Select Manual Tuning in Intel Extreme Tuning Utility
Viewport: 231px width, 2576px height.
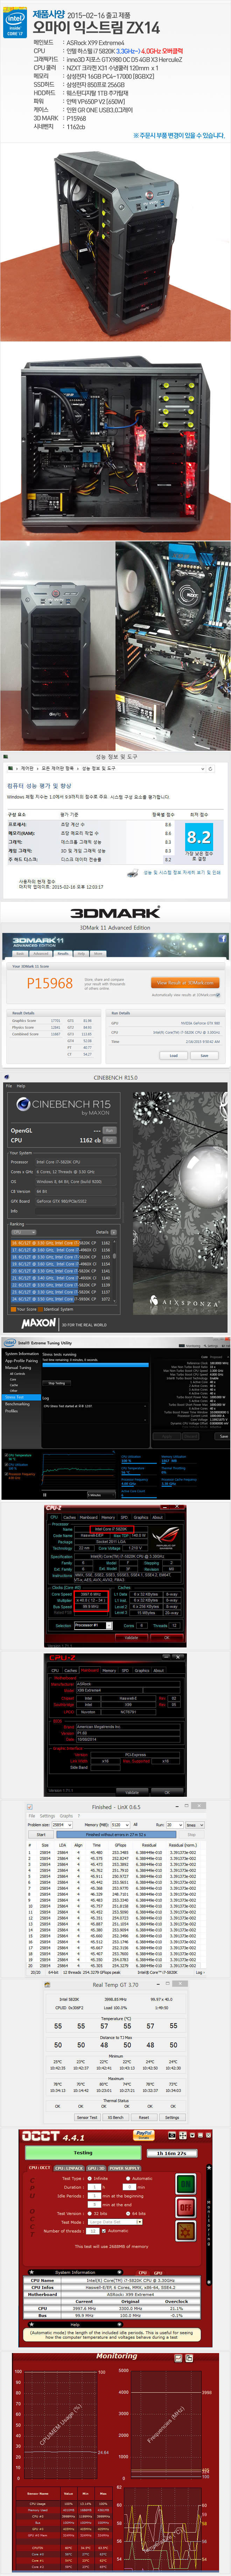click(18, 1368)
